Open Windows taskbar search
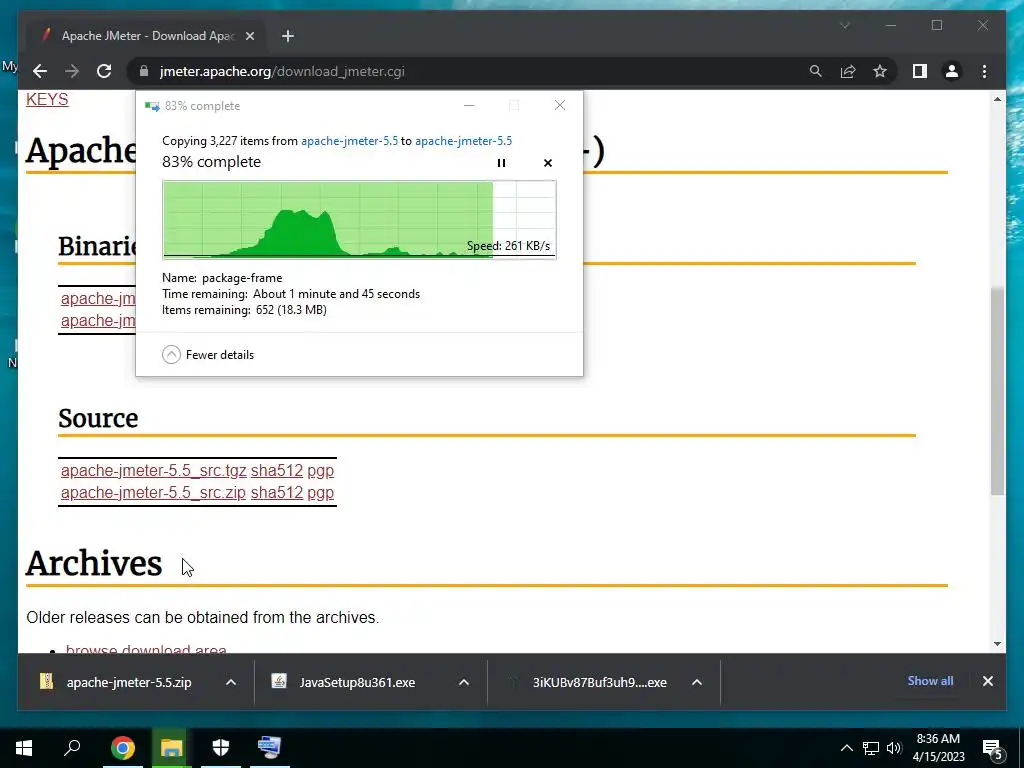 (x=72, y=748)
